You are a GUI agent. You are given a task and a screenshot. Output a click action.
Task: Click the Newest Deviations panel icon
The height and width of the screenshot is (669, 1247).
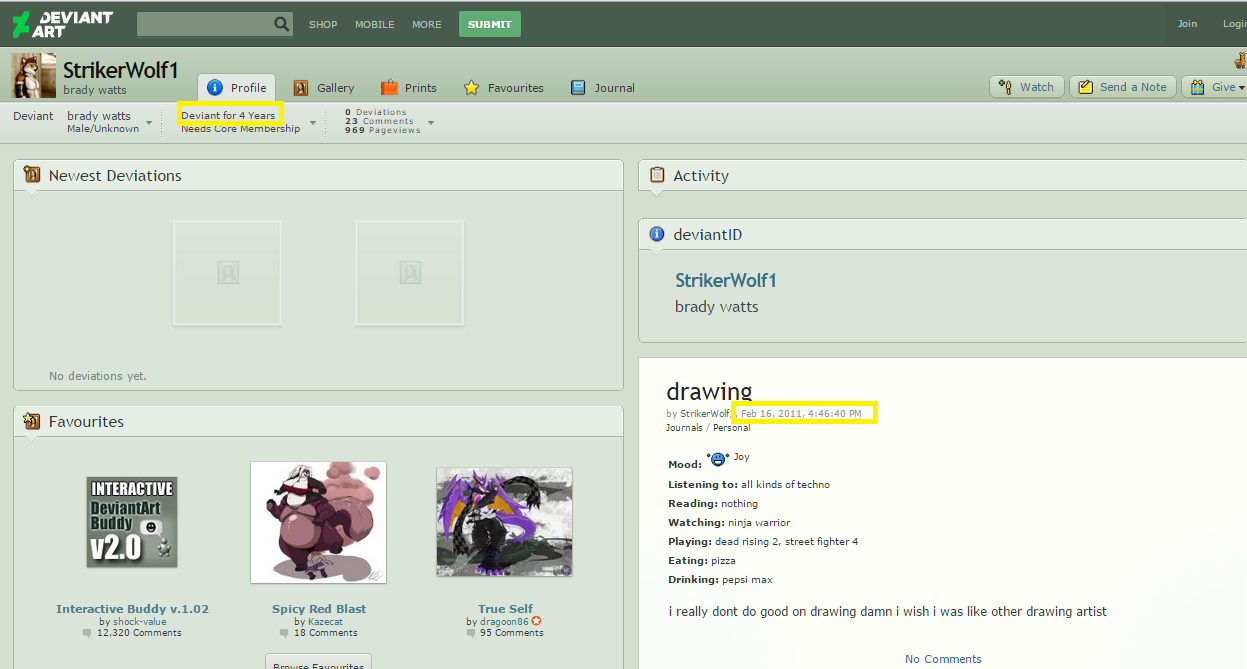click(x=31, y=175)
